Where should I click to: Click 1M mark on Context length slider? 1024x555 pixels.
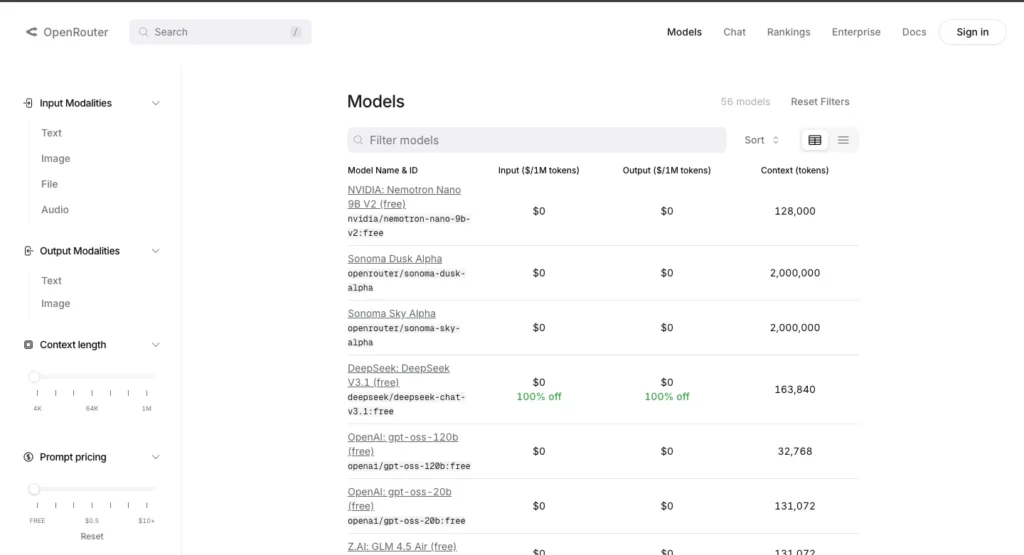(x=146, y=408)
